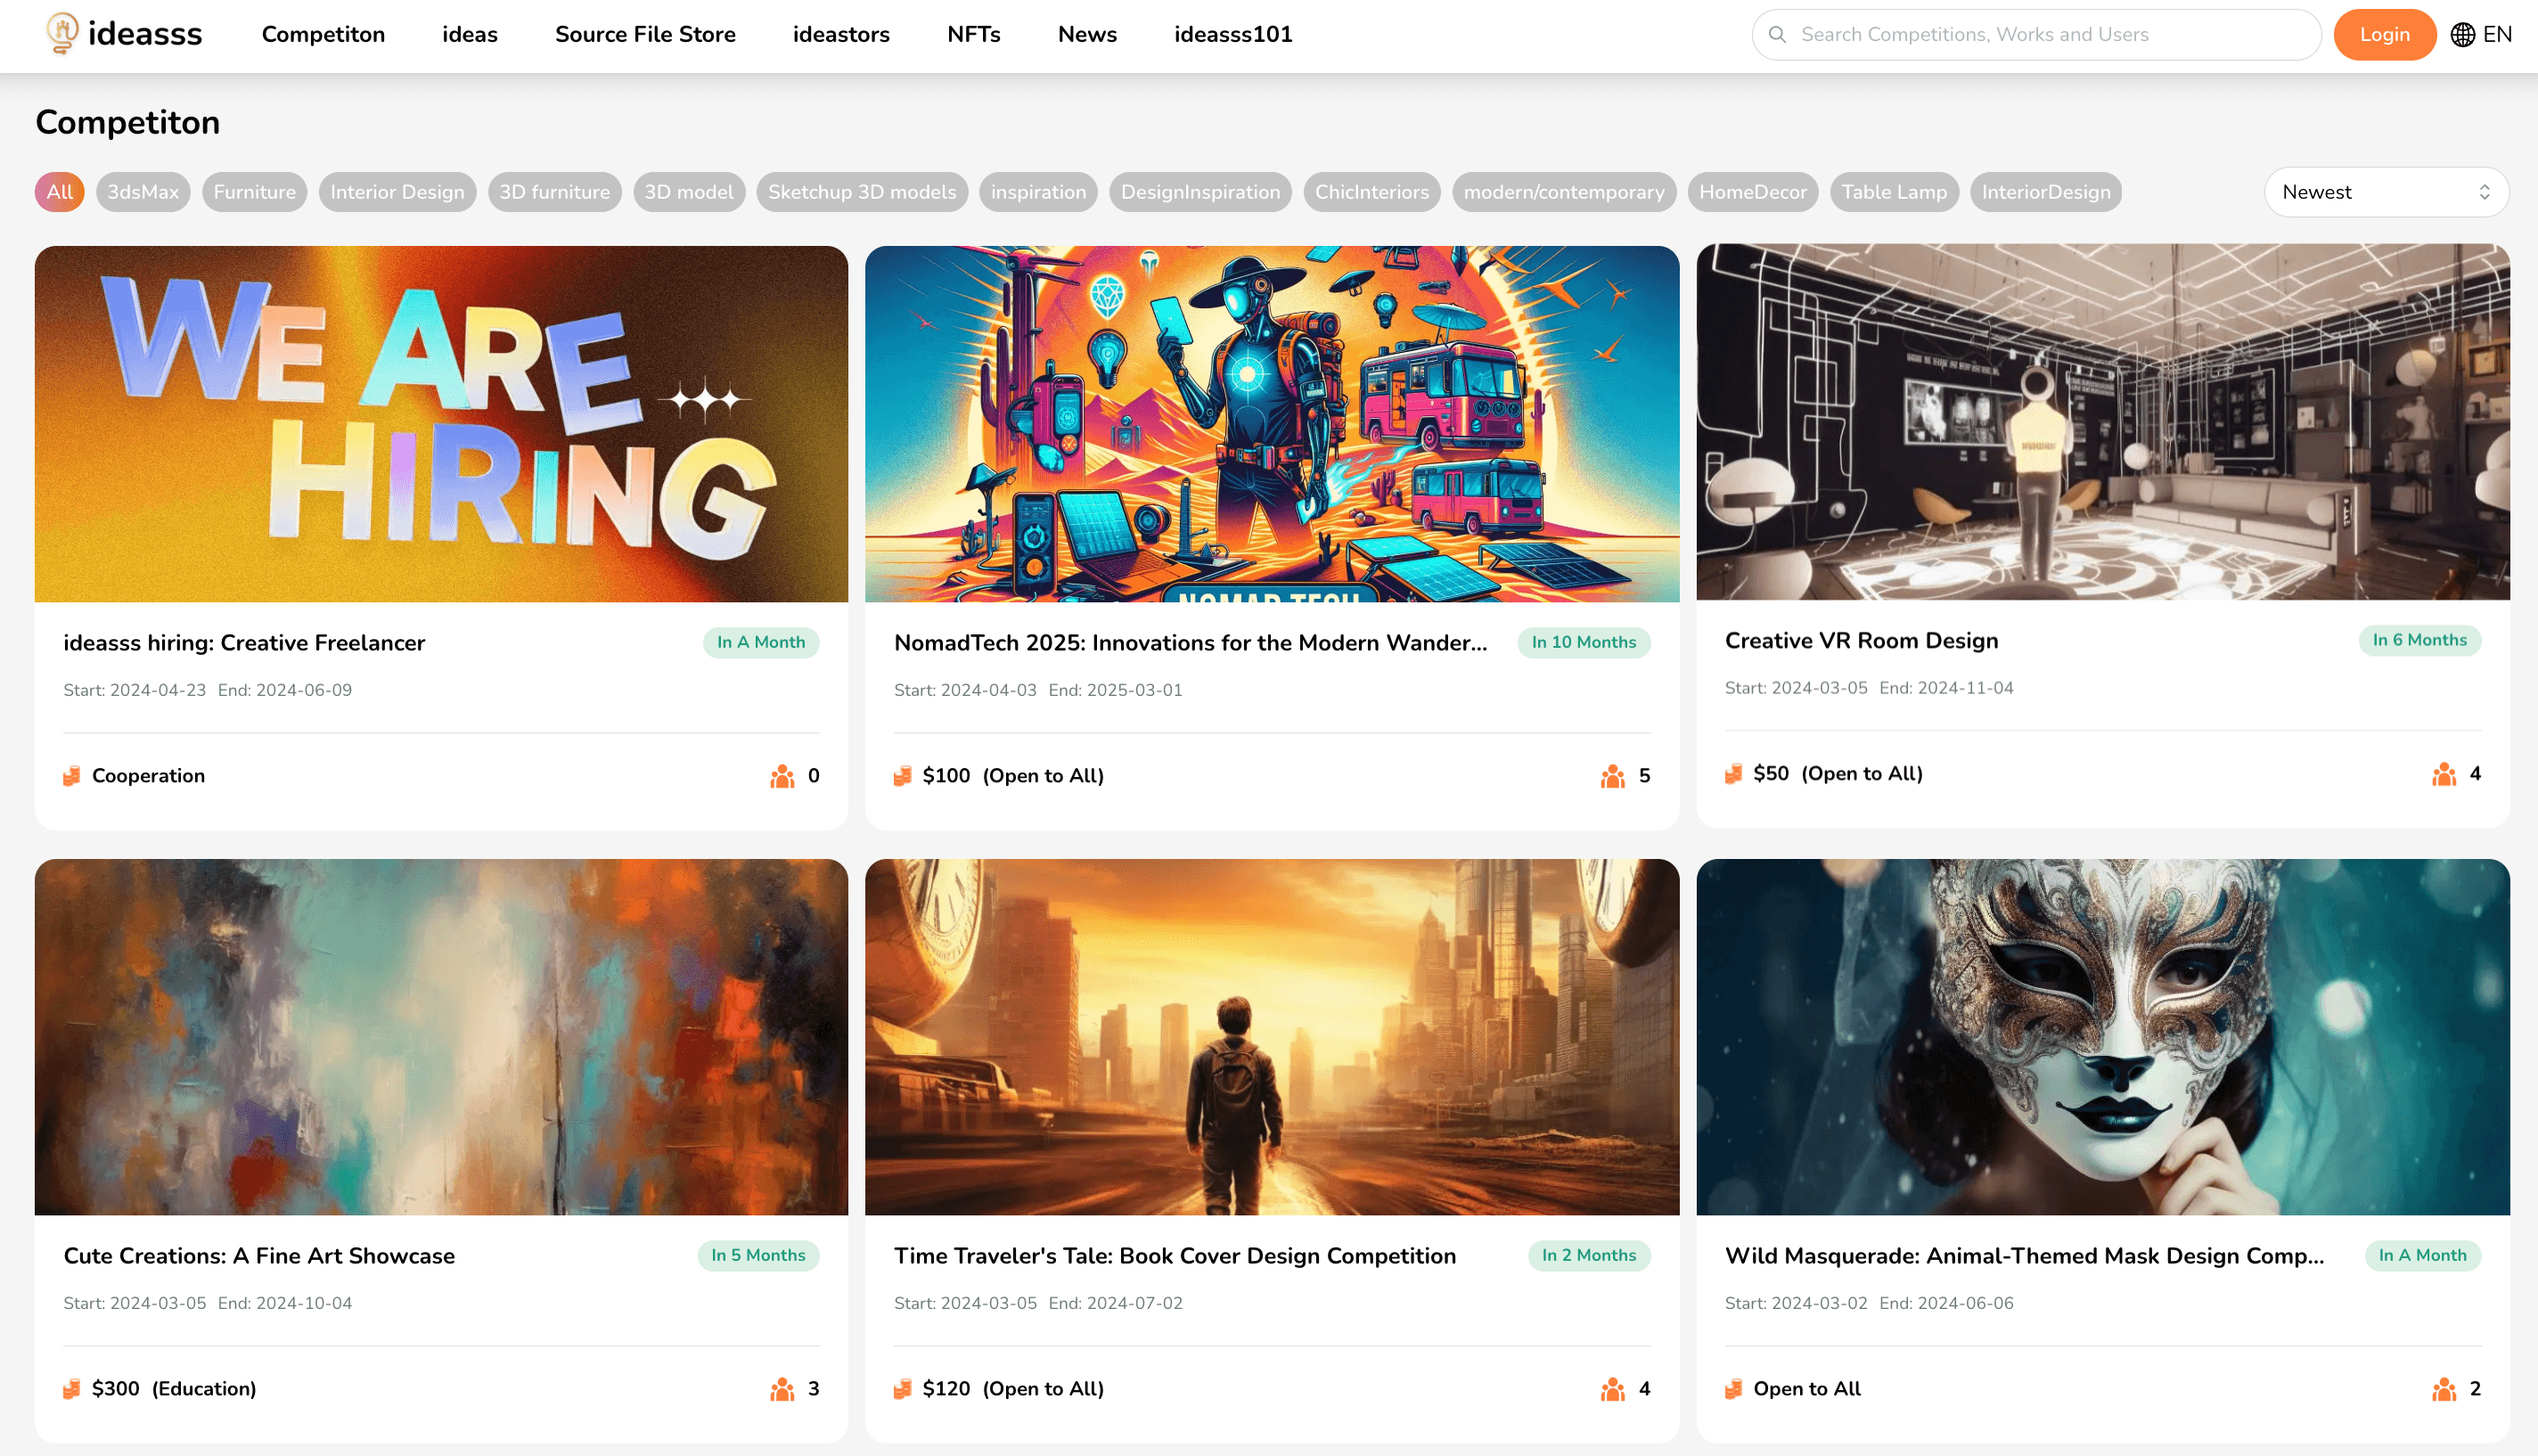The image size is (2538, 1456).
Task: Click prize icon beside $300 (Education)
Action: (x=72, y=1389)
